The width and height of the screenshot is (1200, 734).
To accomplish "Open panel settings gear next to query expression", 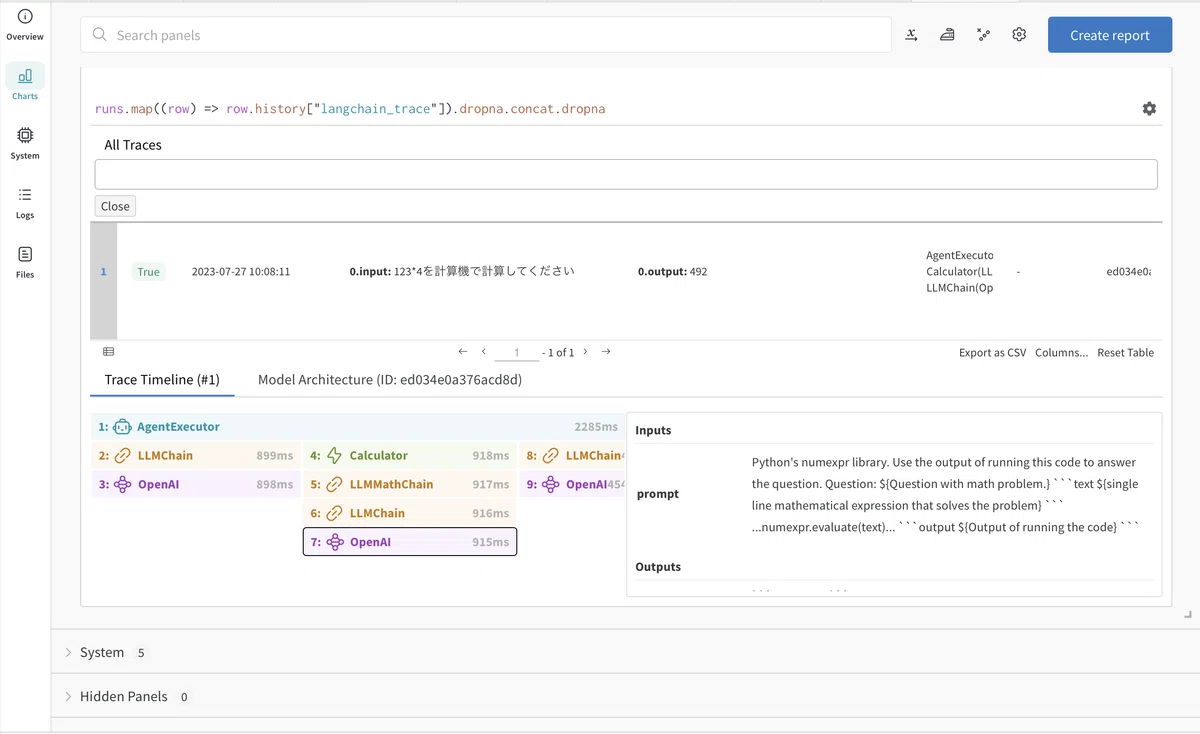I will pyautogui.click(x=1149, y=108).
